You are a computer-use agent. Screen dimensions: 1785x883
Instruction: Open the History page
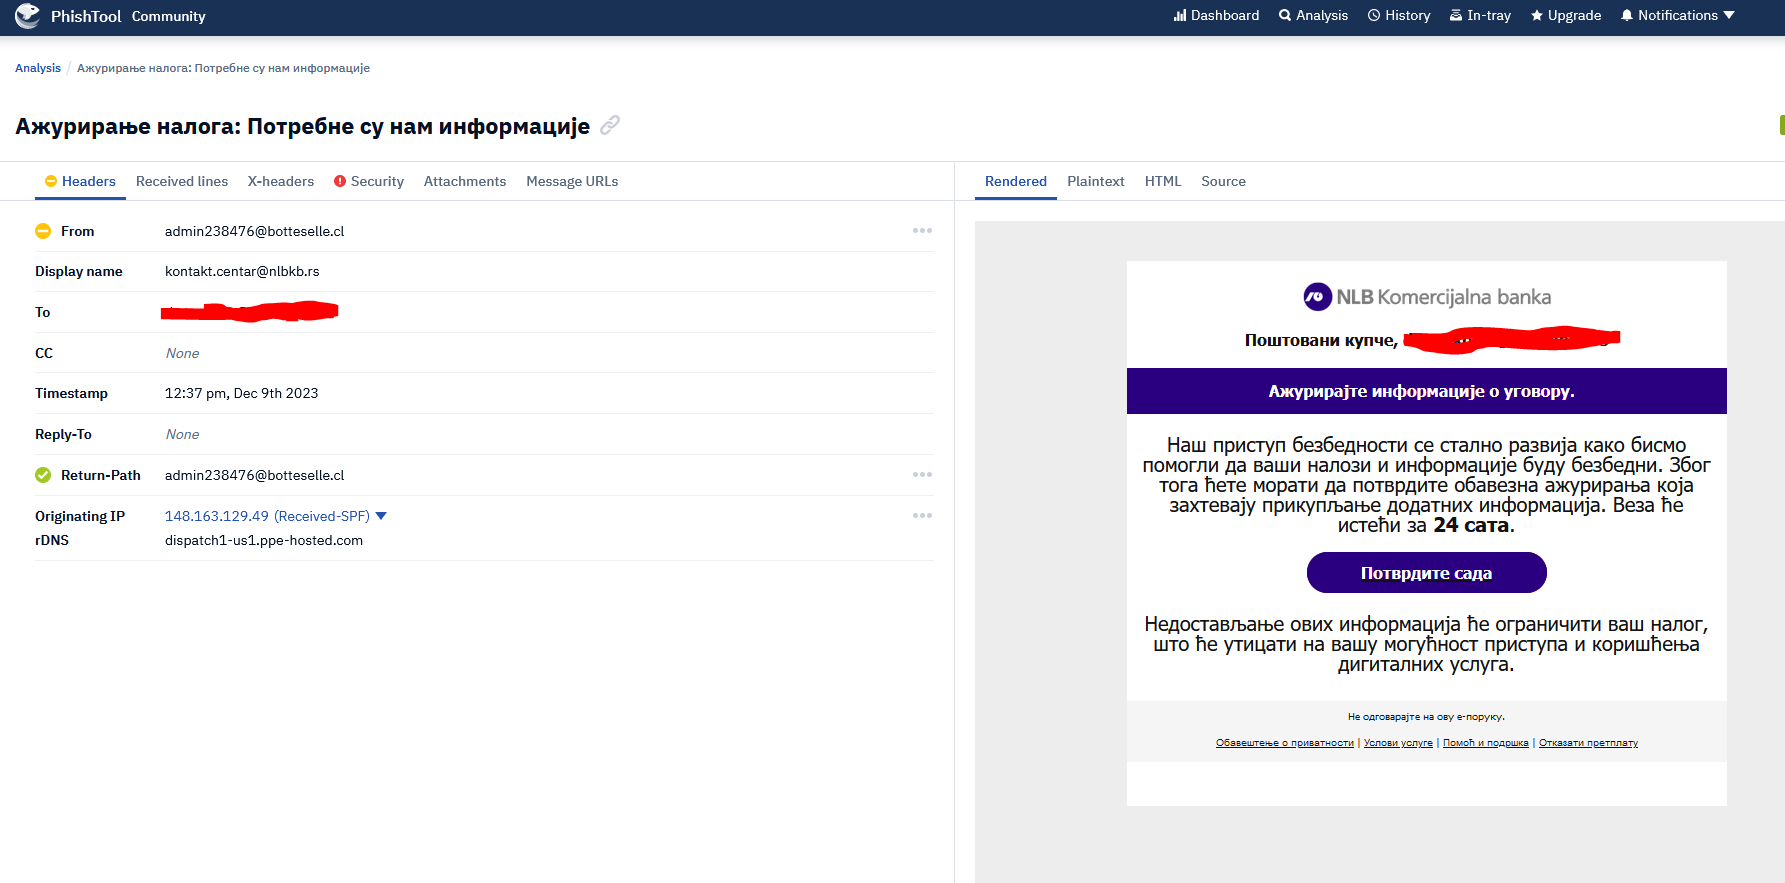1399,16
